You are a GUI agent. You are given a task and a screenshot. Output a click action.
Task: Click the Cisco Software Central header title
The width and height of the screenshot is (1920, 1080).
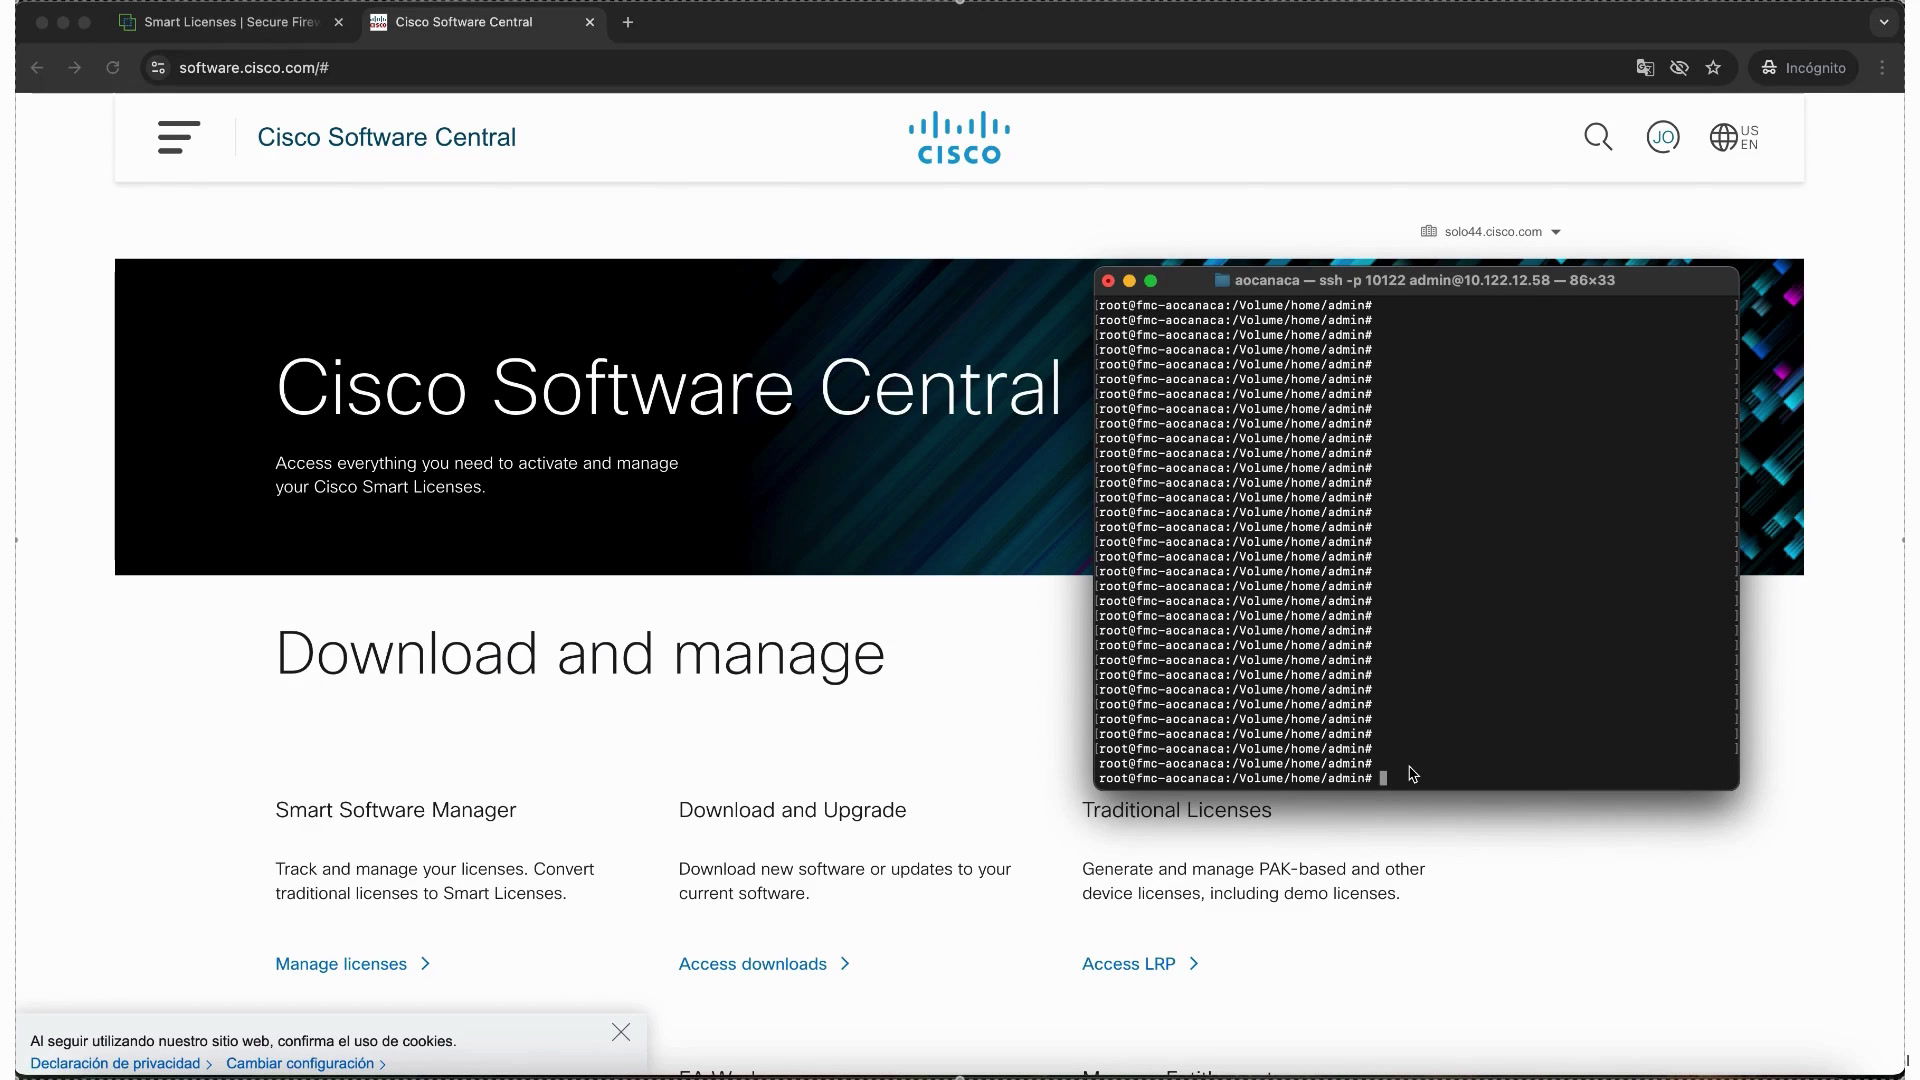387,137
